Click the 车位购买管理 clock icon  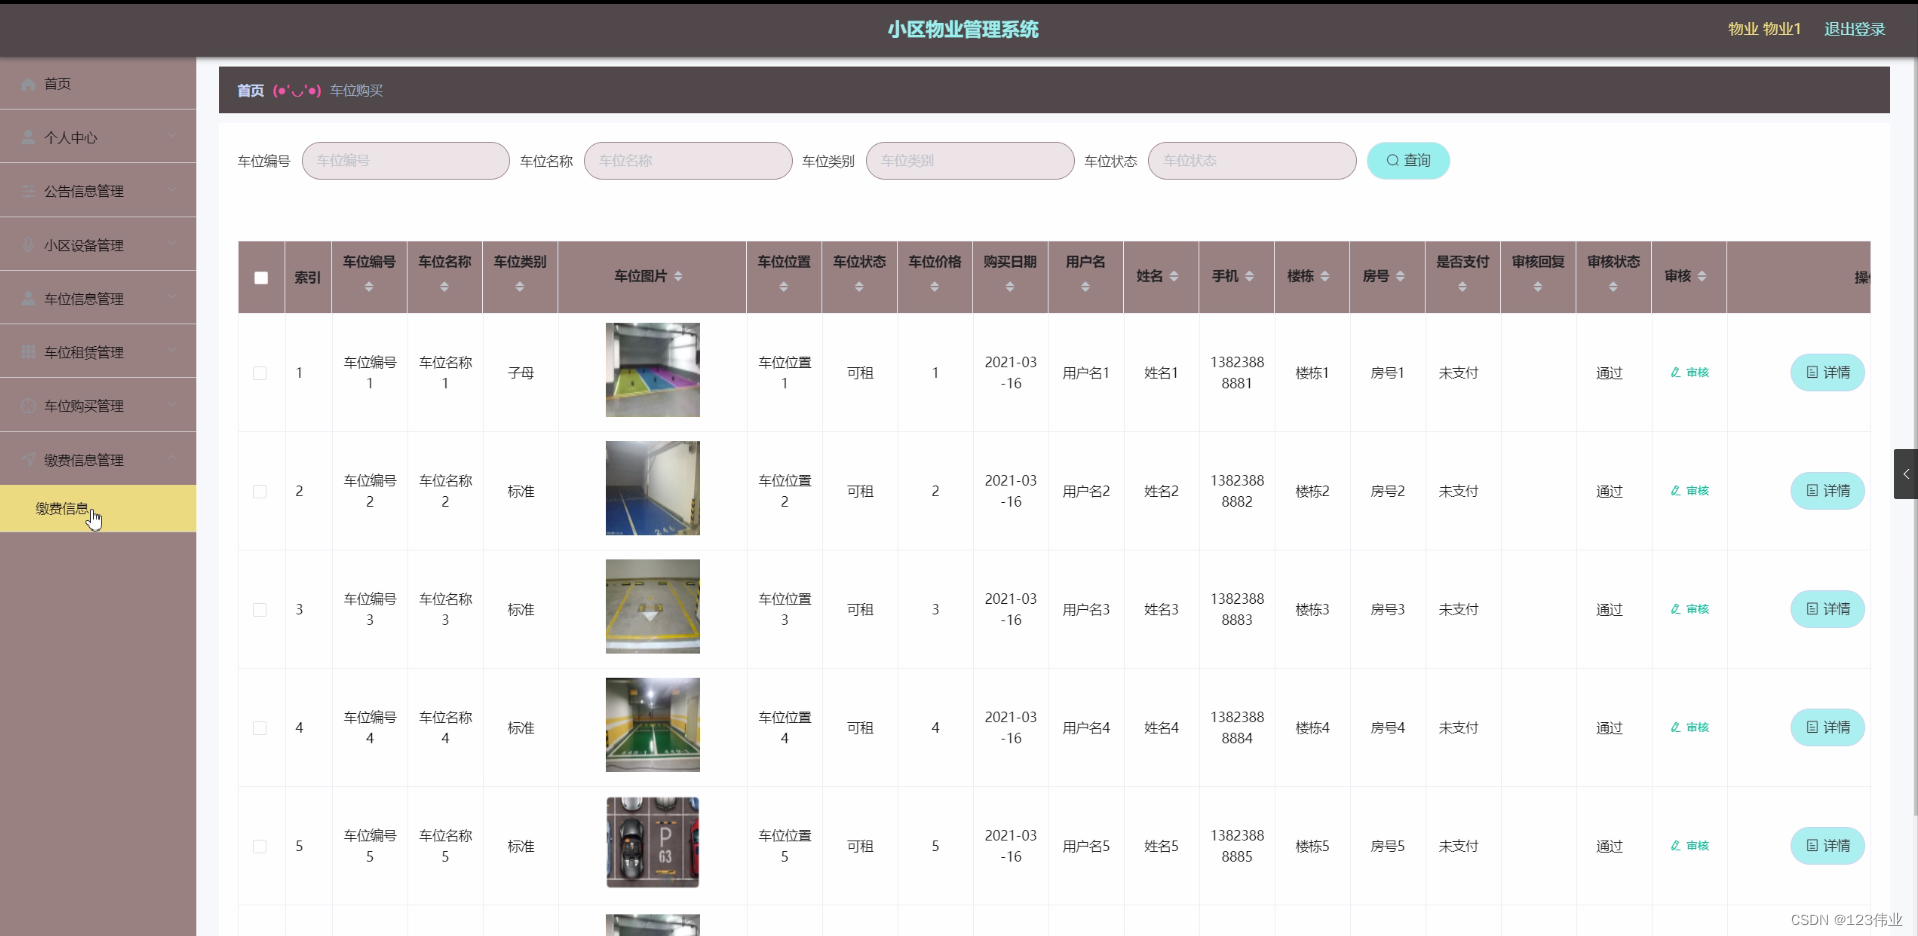tap(27, 405)
